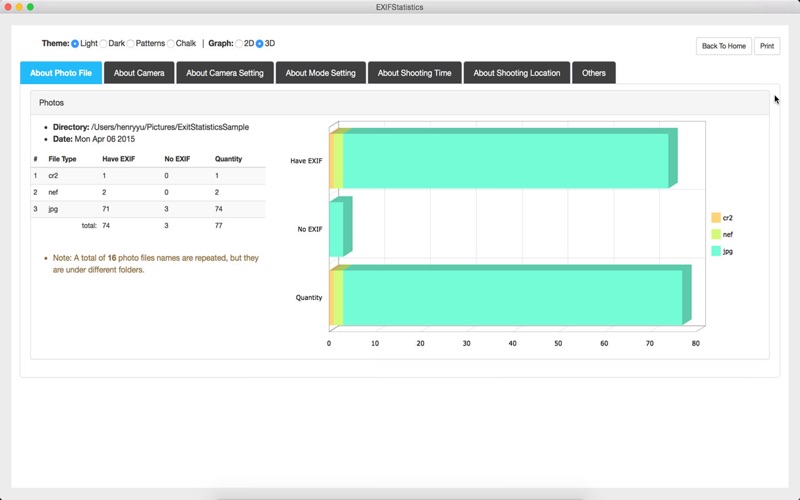Minimize the EXIFStatistics window
The image size is (800, 500).
[19, 7]
